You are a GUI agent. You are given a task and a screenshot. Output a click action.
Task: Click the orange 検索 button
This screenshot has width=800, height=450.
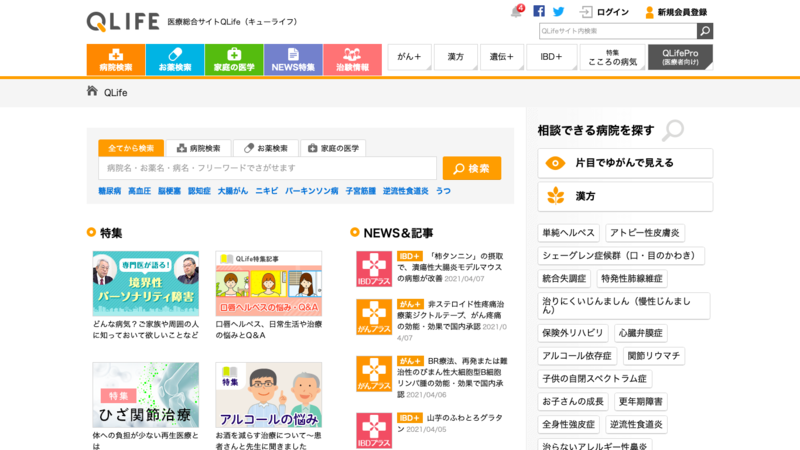(472, 168)
